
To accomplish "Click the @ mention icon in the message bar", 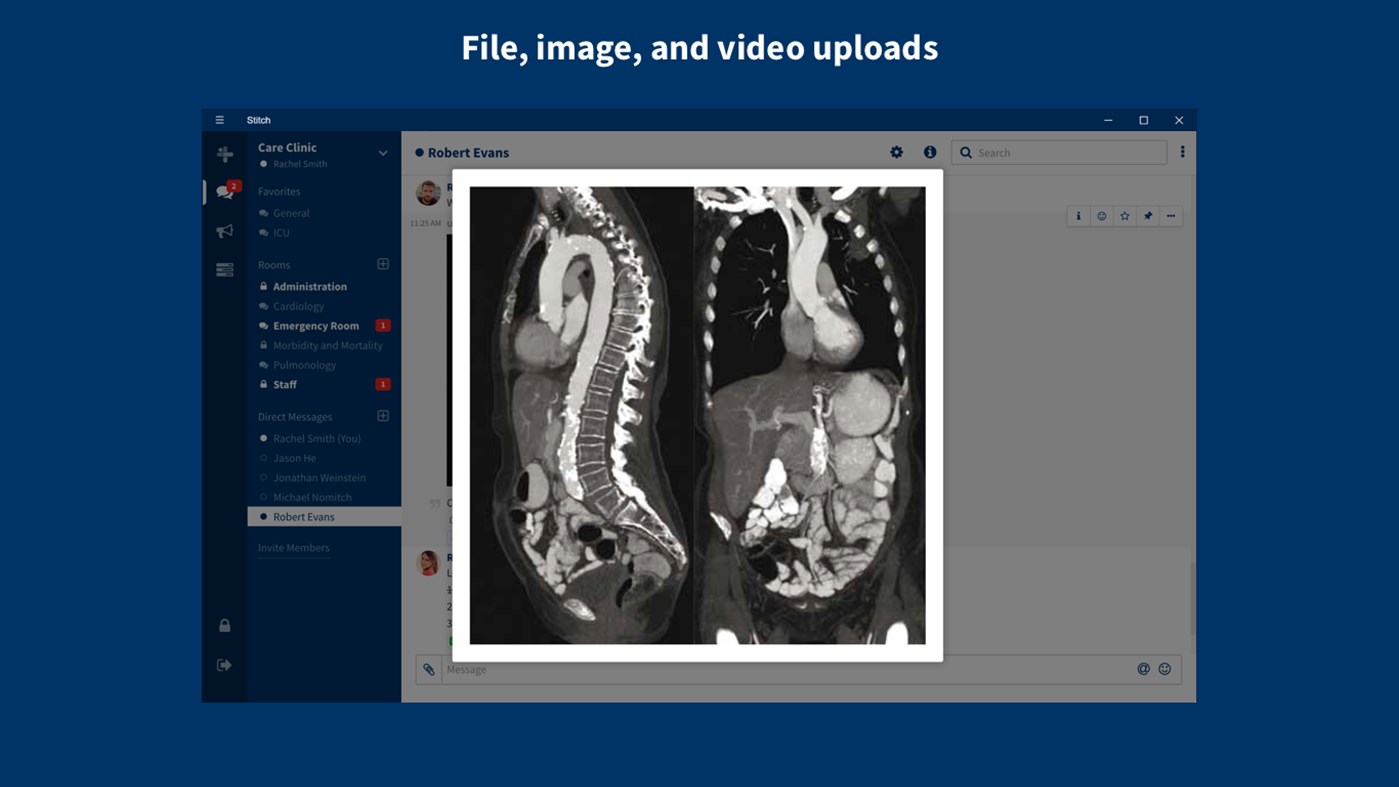I will [x=1142, y=668].
